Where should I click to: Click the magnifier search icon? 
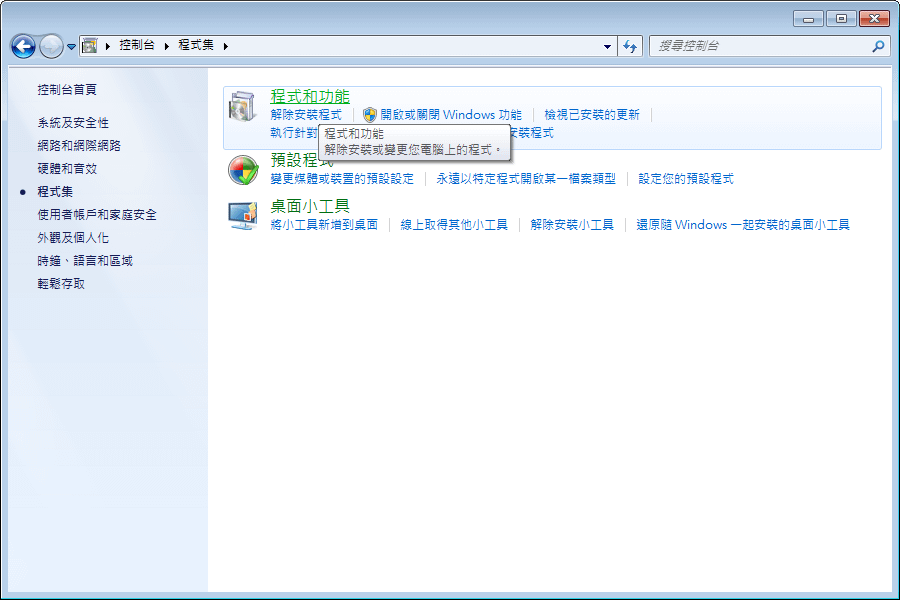tap(878, 46)
